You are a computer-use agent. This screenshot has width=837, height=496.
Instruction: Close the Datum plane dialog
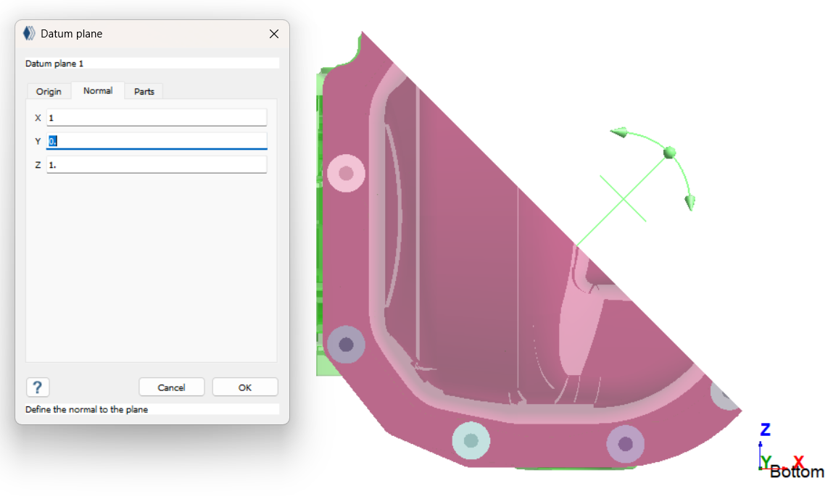[274, 33]
